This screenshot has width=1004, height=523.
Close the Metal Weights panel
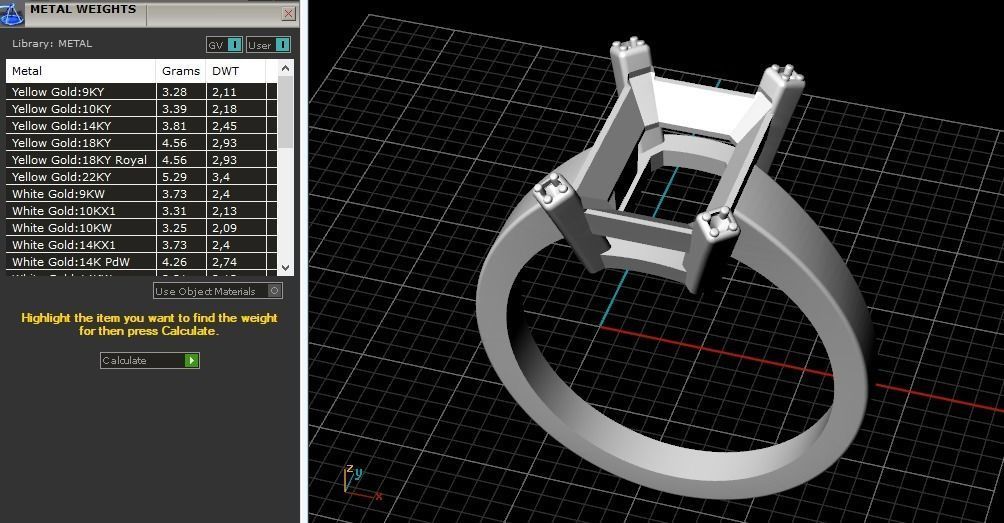[x=289, y=13]
